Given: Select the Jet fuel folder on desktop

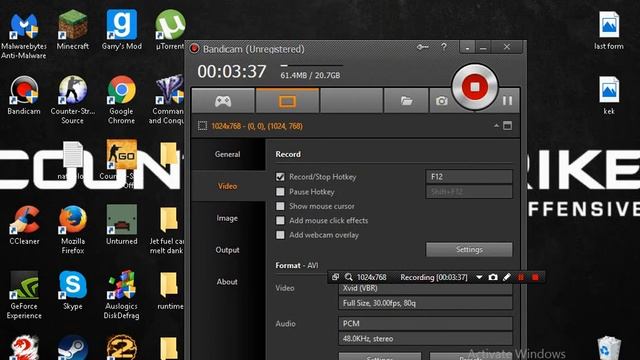Looking at the screenshot, I should tap(167, 230).
